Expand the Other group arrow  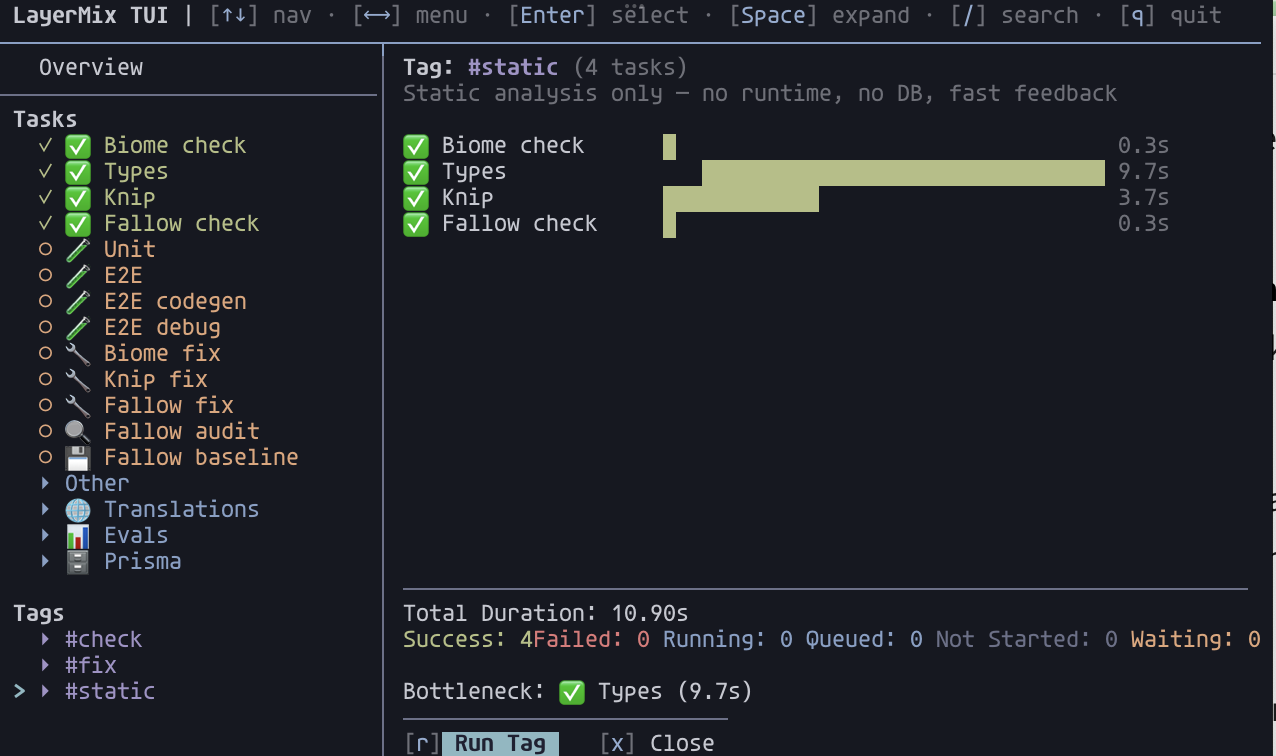45,484
